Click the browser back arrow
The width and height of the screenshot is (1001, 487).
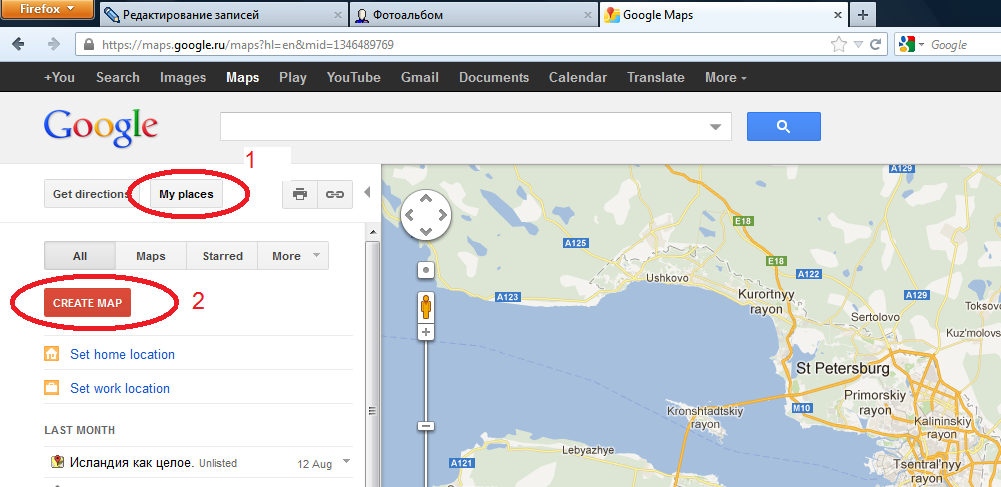18,44
